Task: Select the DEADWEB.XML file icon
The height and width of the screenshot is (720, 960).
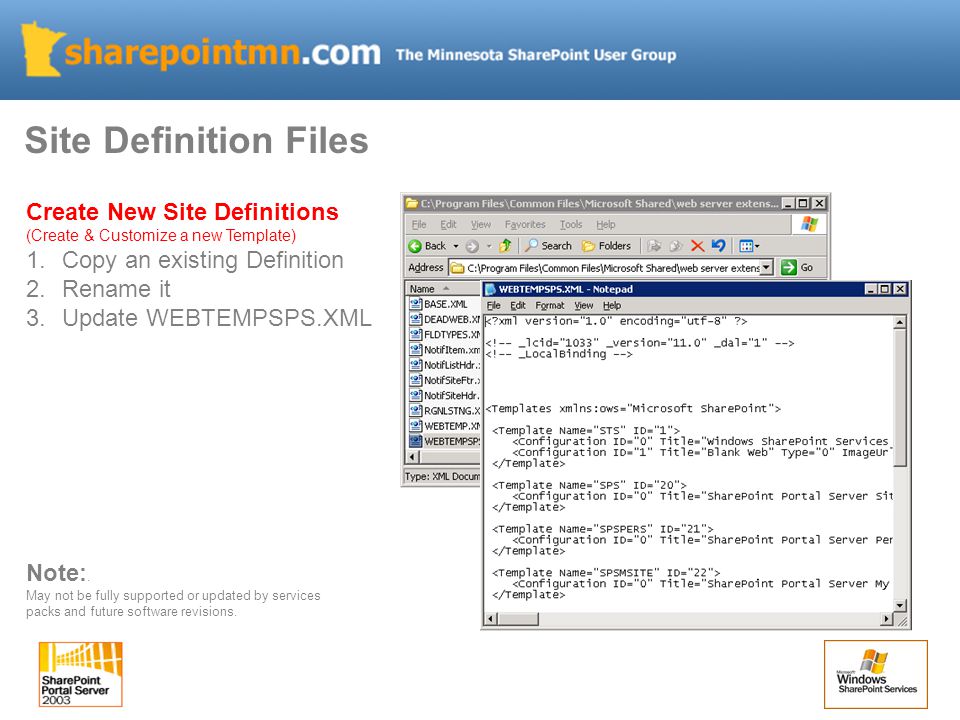Action: pyautogui.click(x=416, y=320)
